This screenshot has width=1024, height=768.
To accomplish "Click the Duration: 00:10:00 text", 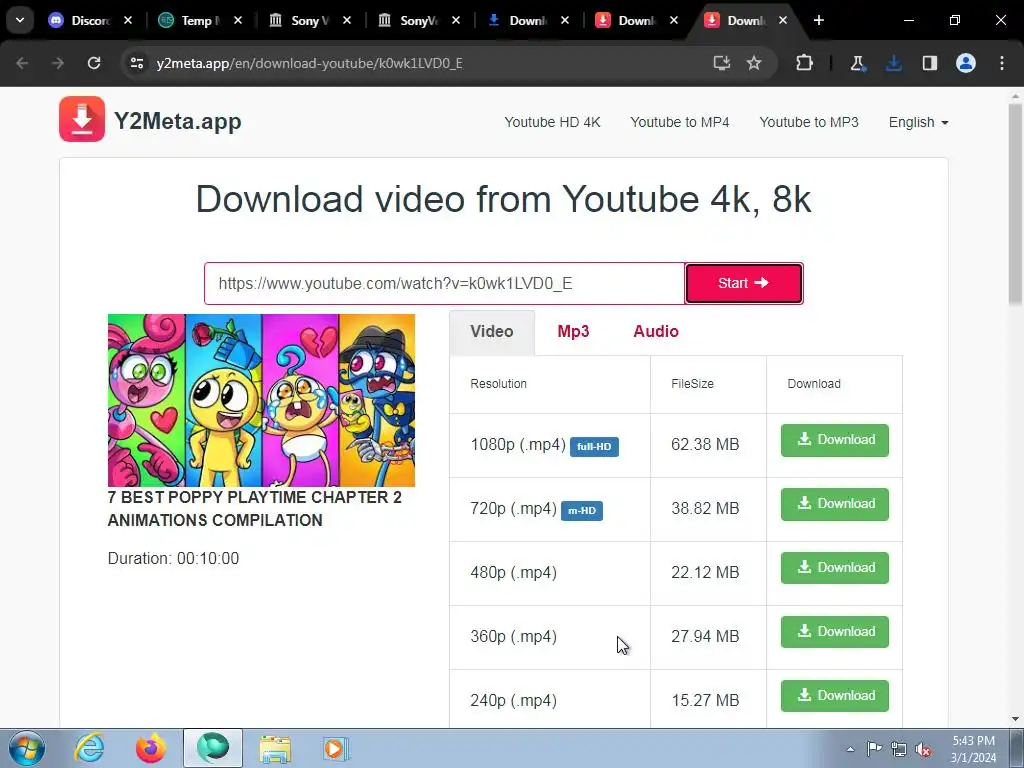I will point(173,558).
